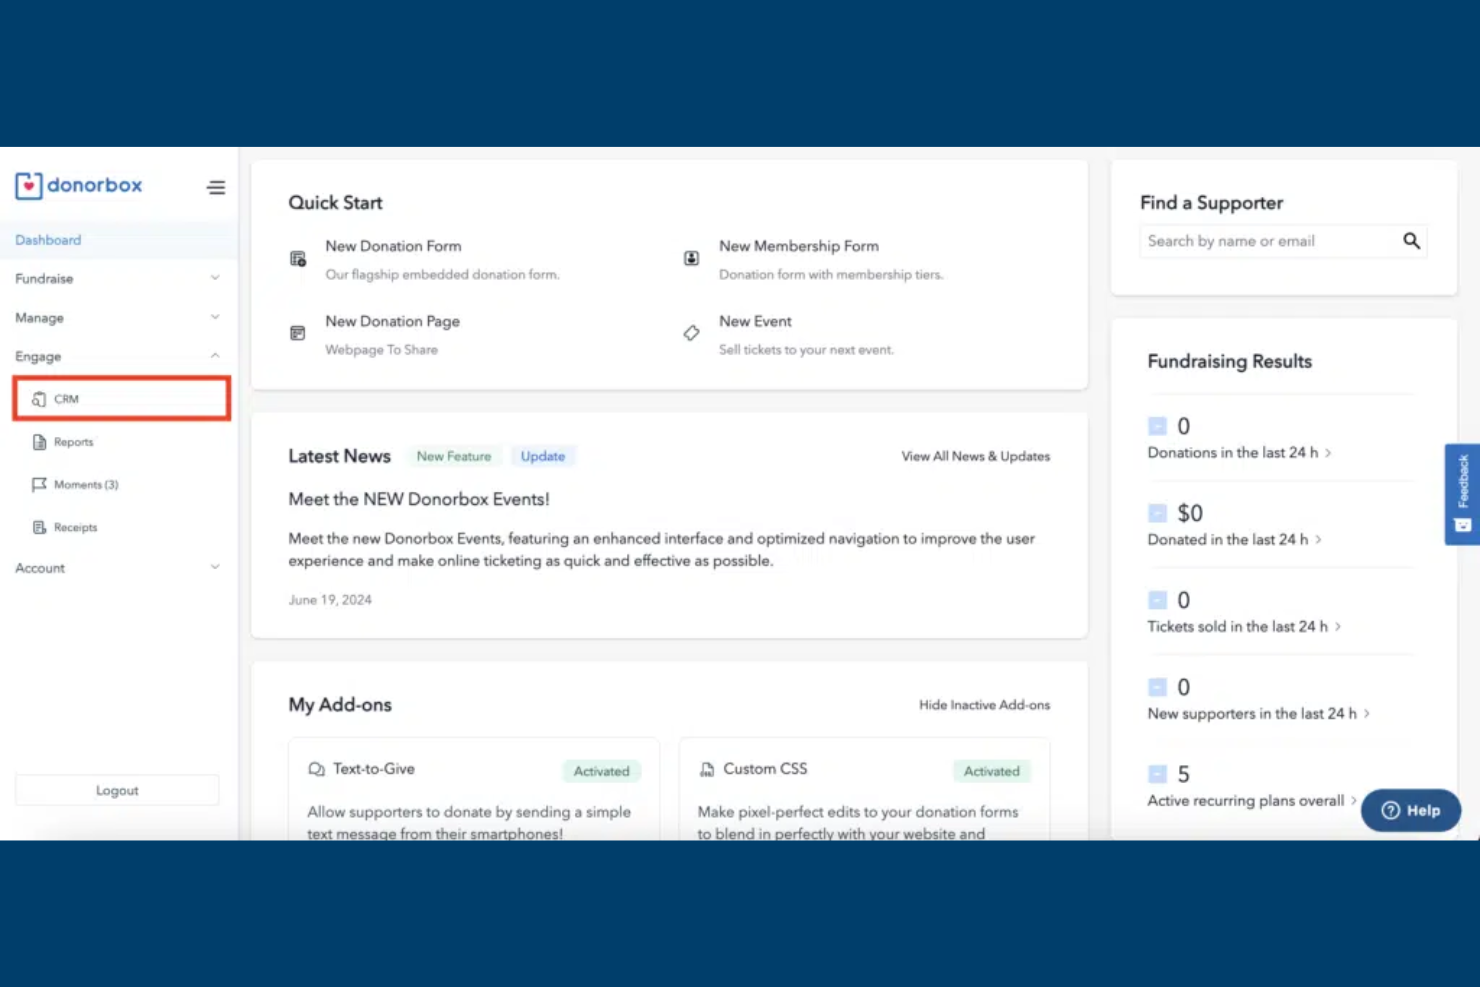Open the Manage sidebar section
The width and height of the screenshot is (1480, 987).
click(118, 318)
